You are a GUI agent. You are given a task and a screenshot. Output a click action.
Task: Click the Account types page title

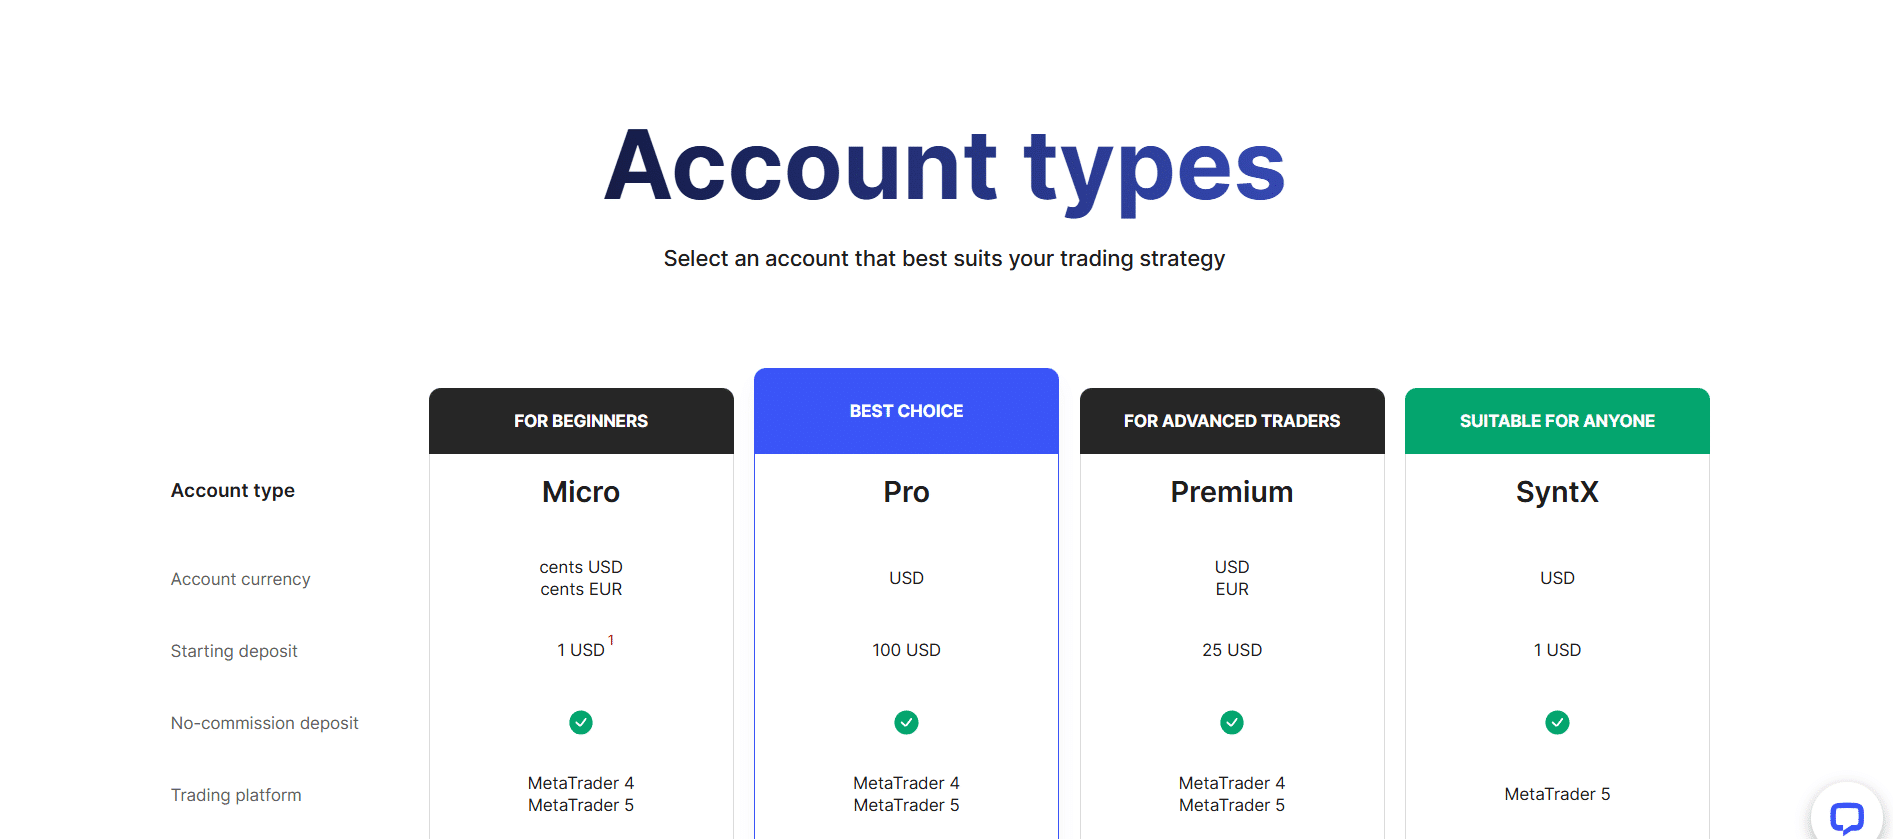944,167
